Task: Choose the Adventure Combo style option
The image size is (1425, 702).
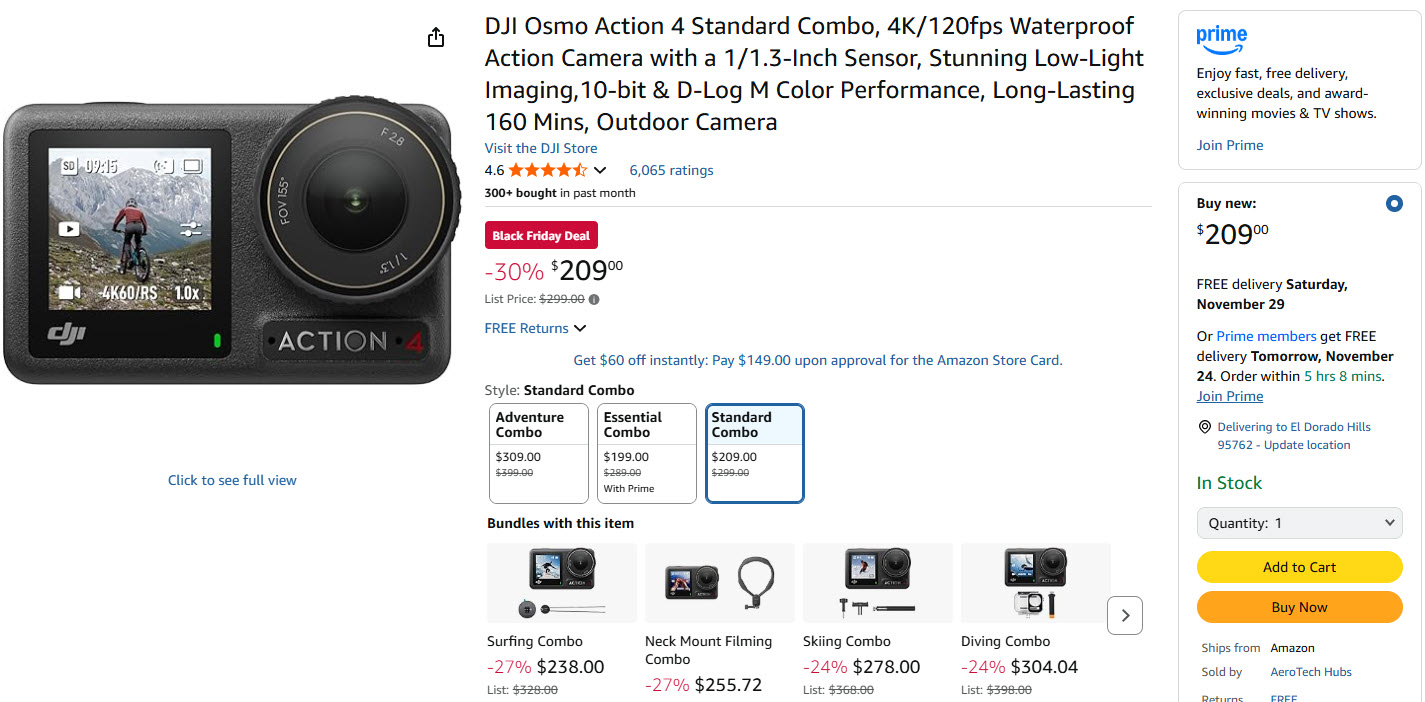Action: (538, 453)
